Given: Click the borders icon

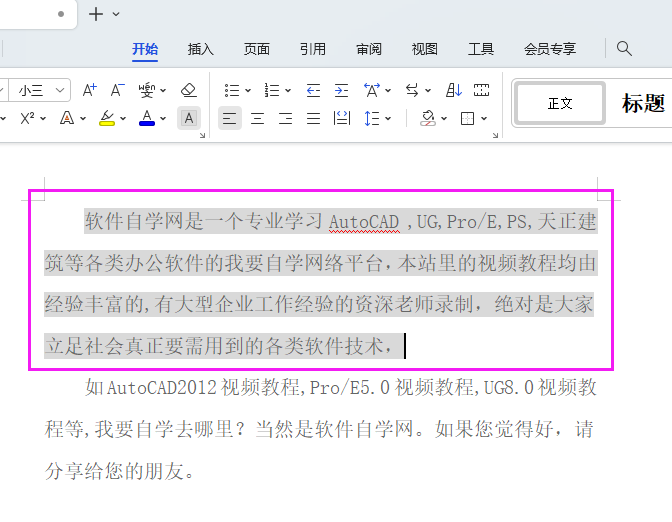Looking at the screenshot, I should point(467,118).
